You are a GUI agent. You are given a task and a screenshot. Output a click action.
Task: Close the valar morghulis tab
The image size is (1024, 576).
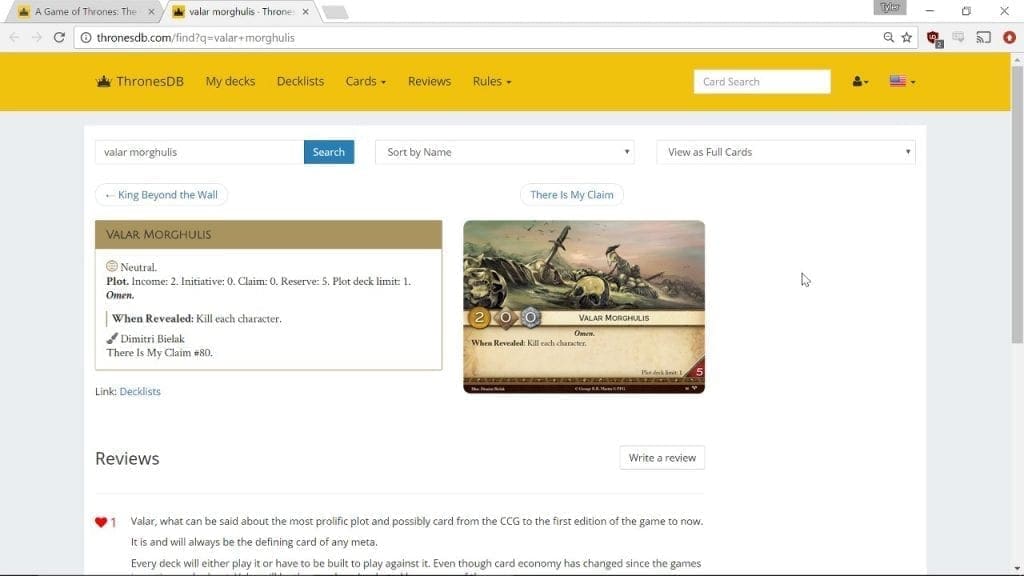click(x=306, y=12)
